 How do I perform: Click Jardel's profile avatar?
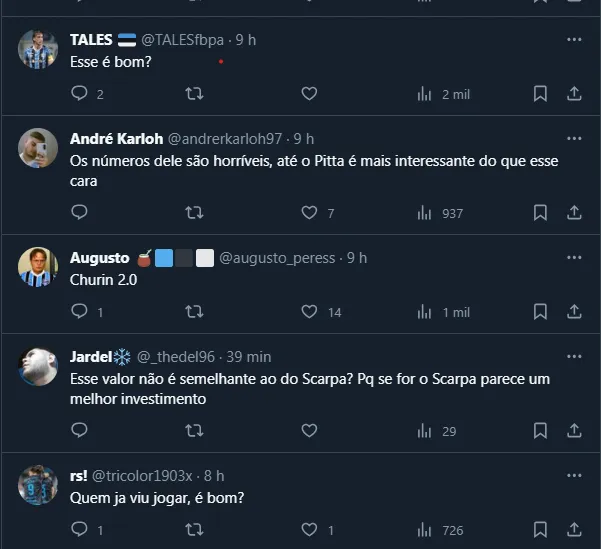point(38,366)
